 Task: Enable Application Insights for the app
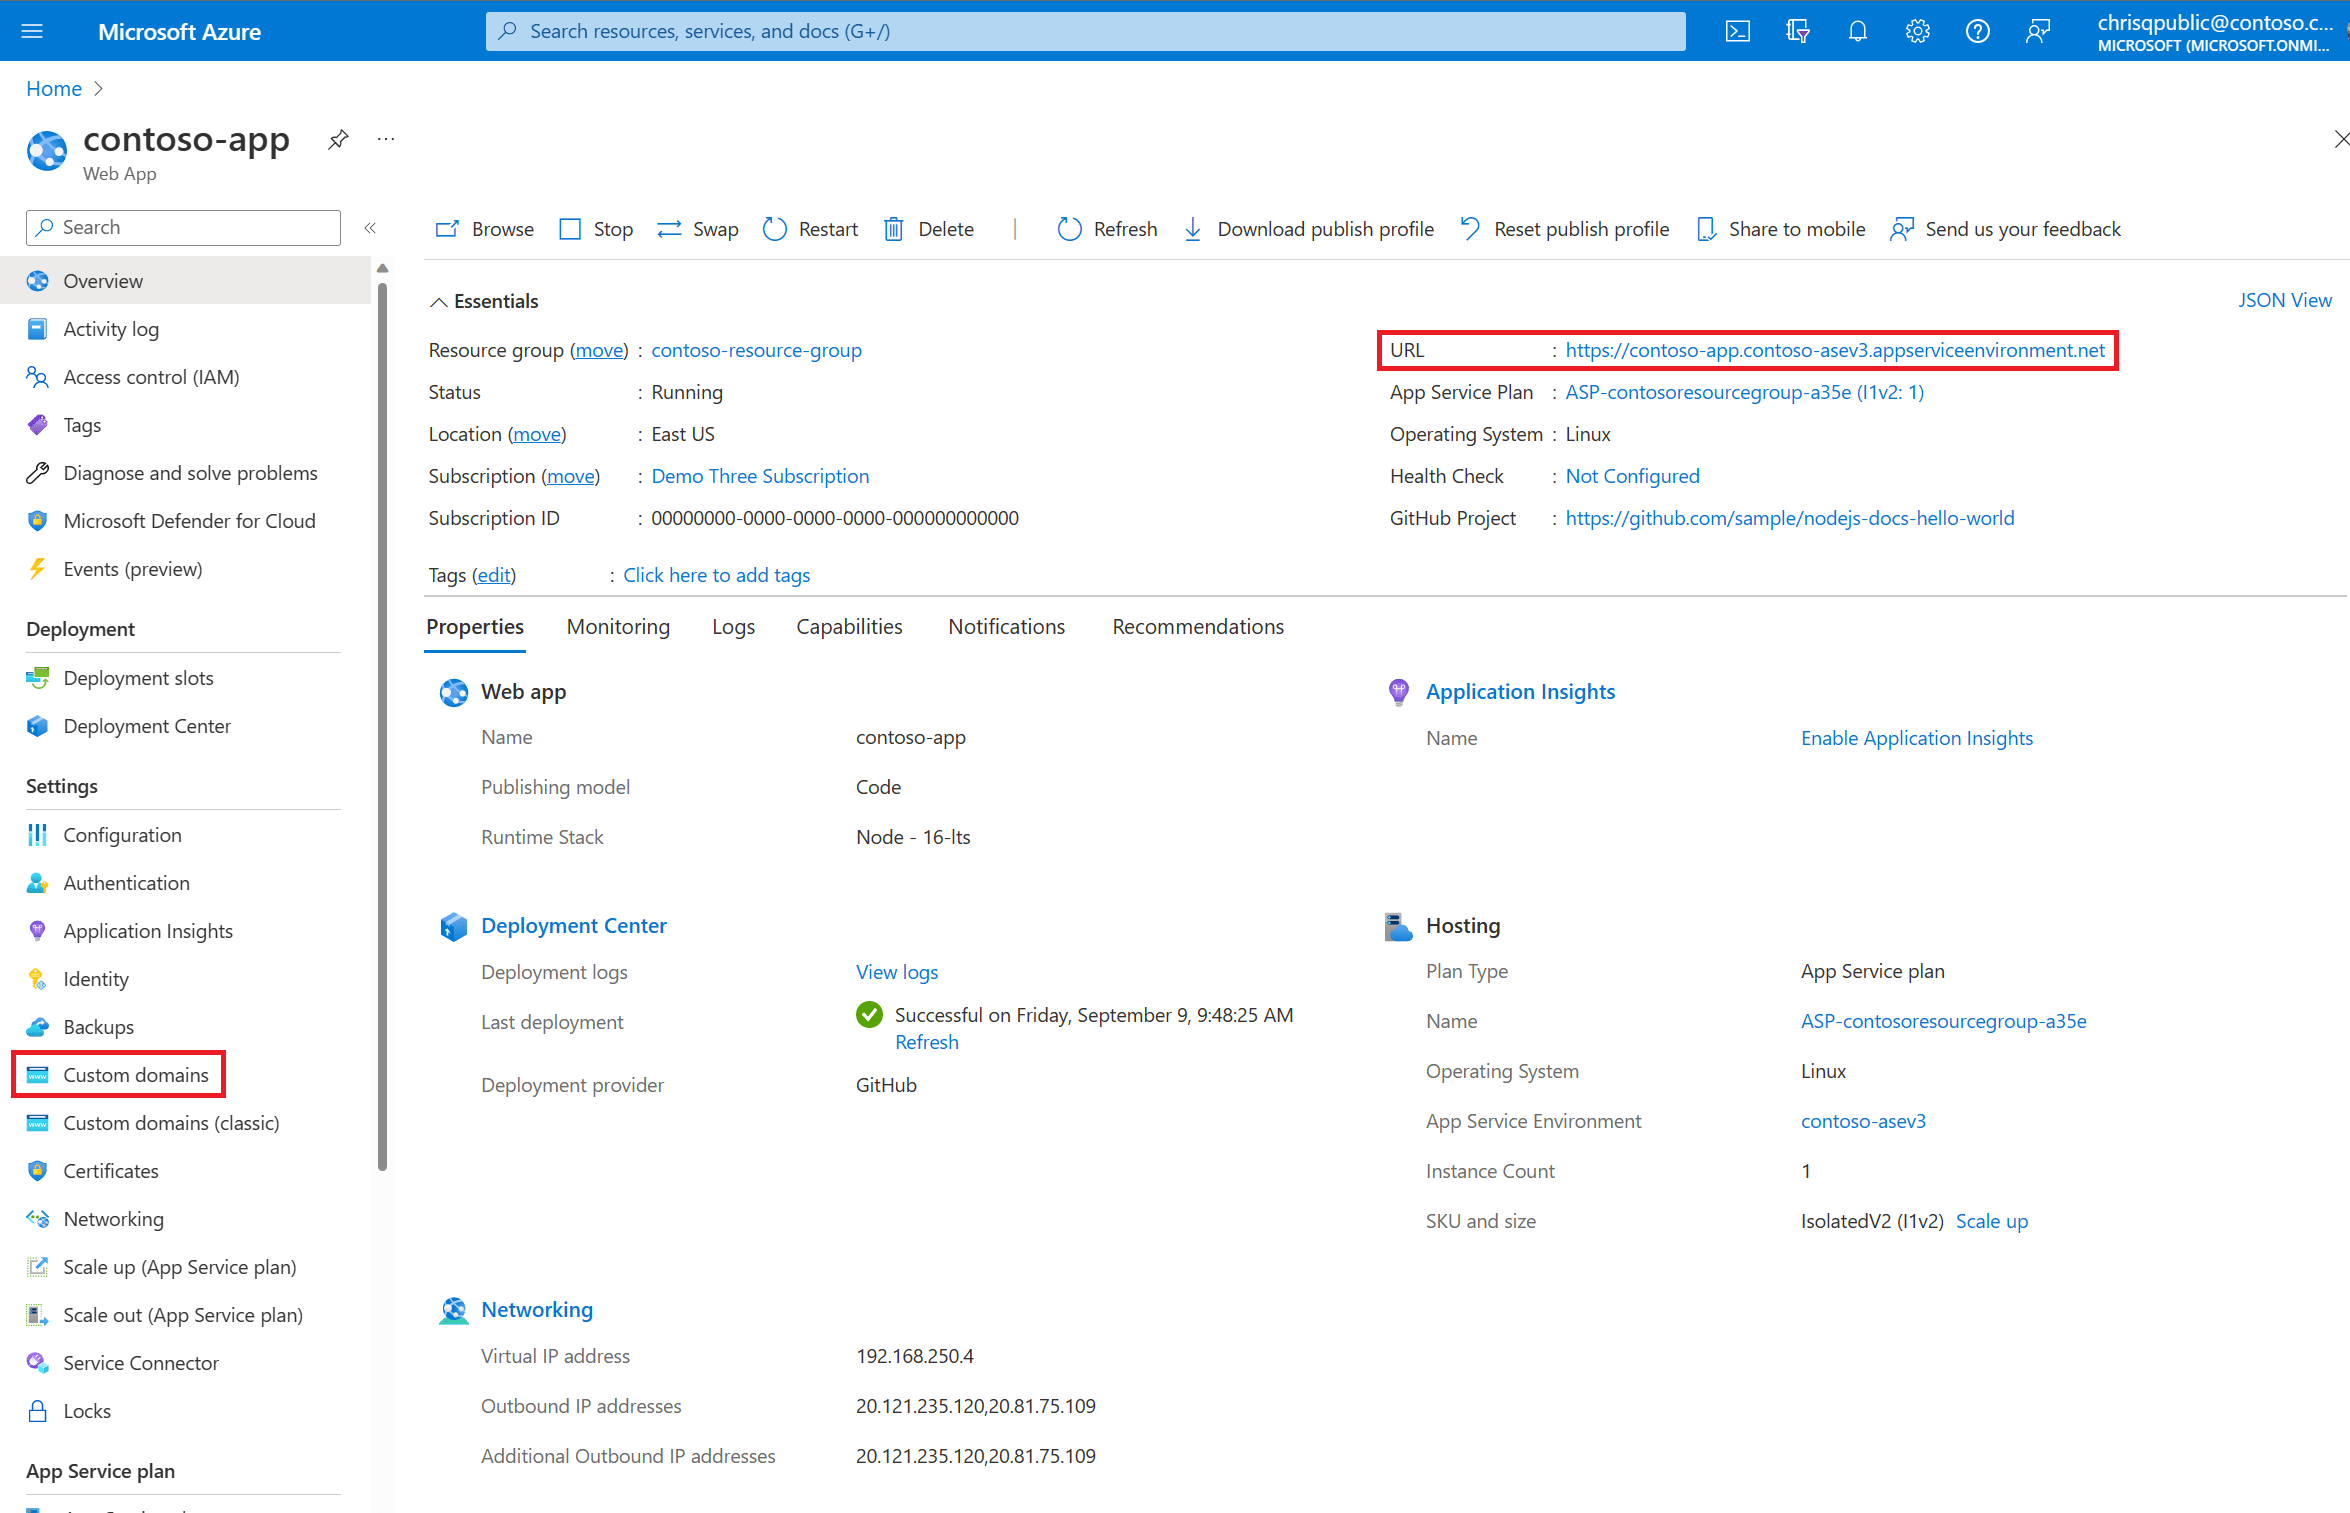click(x=1917, y=737)
